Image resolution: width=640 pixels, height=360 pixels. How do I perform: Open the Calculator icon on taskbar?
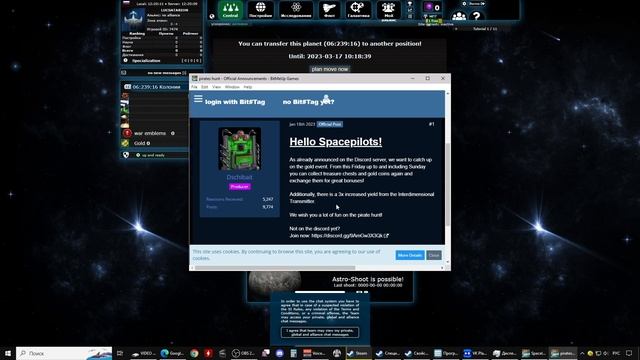tap(293, 353)
